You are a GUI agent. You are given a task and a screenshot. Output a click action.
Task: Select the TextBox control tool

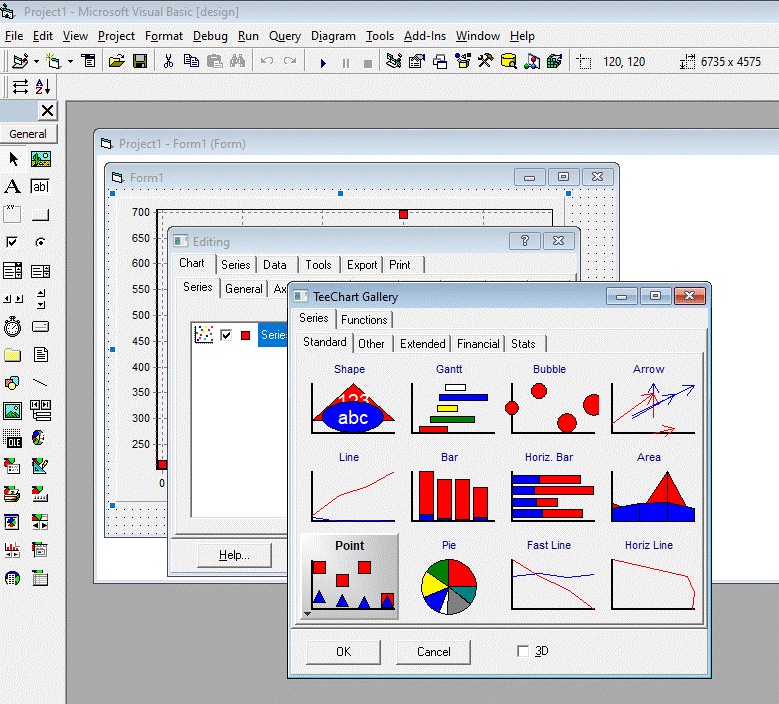(41, 186)
